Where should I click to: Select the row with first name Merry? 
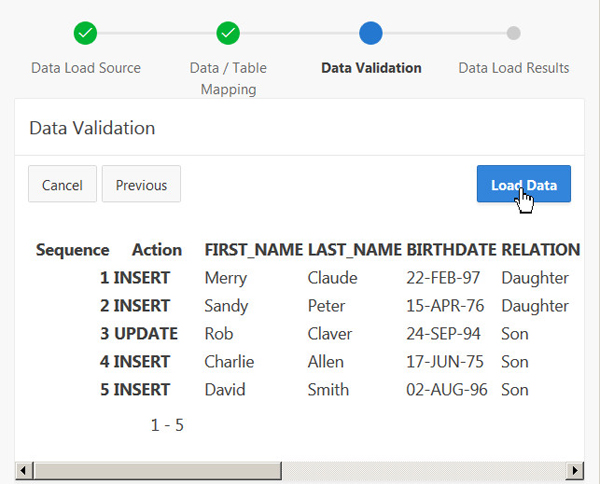pyautogui.click(x=225, y=278)
